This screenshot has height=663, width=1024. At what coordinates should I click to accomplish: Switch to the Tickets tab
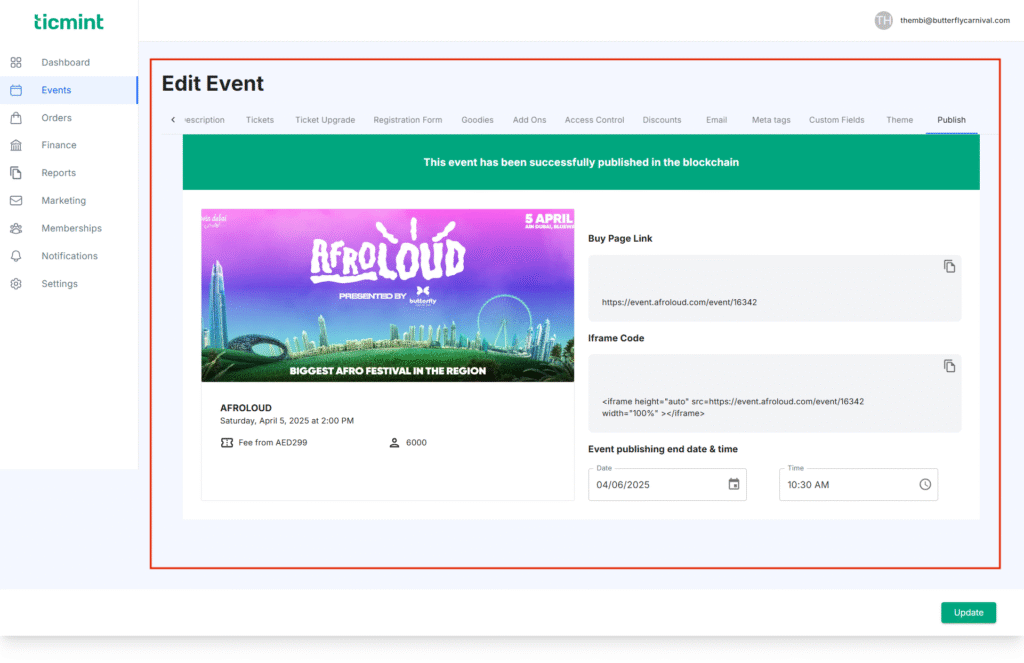pos(260,120)
